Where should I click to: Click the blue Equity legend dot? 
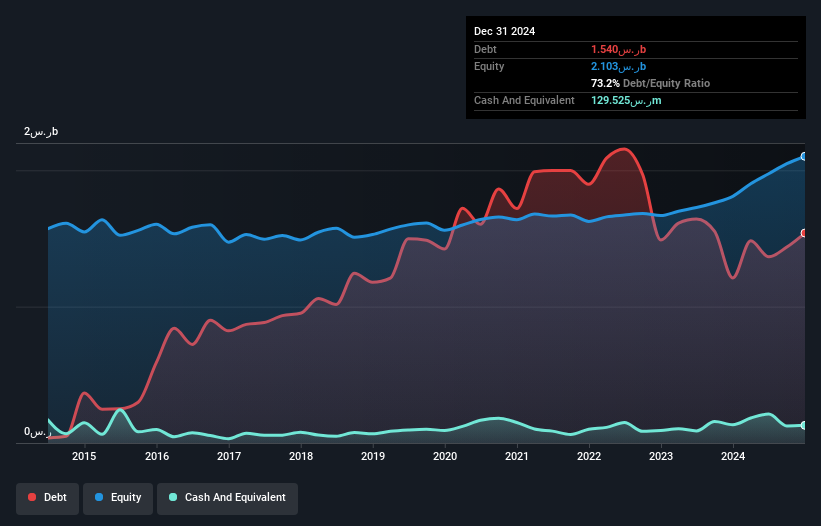click(x=99, y=497)
